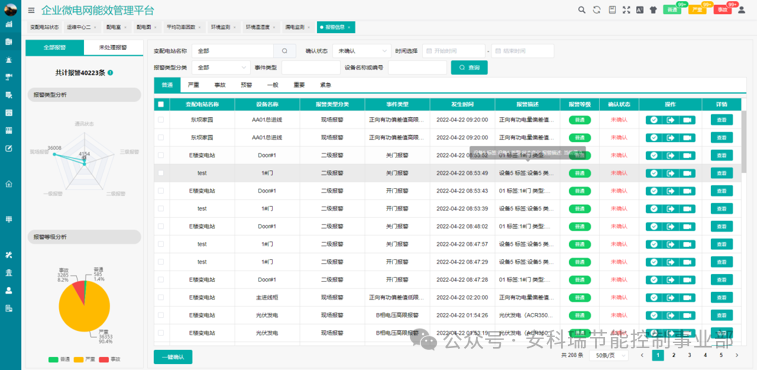
Task: Confirm the 02:20:00 alarm with check icon
Action: click(x=654, y=297)
